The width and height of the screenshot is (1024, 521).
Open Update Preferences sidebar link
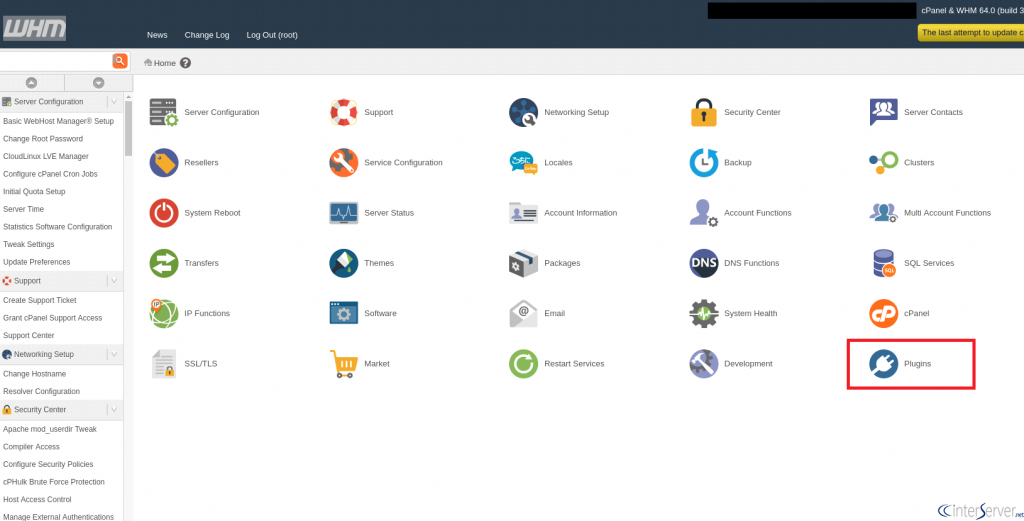(x=37, y=262)
